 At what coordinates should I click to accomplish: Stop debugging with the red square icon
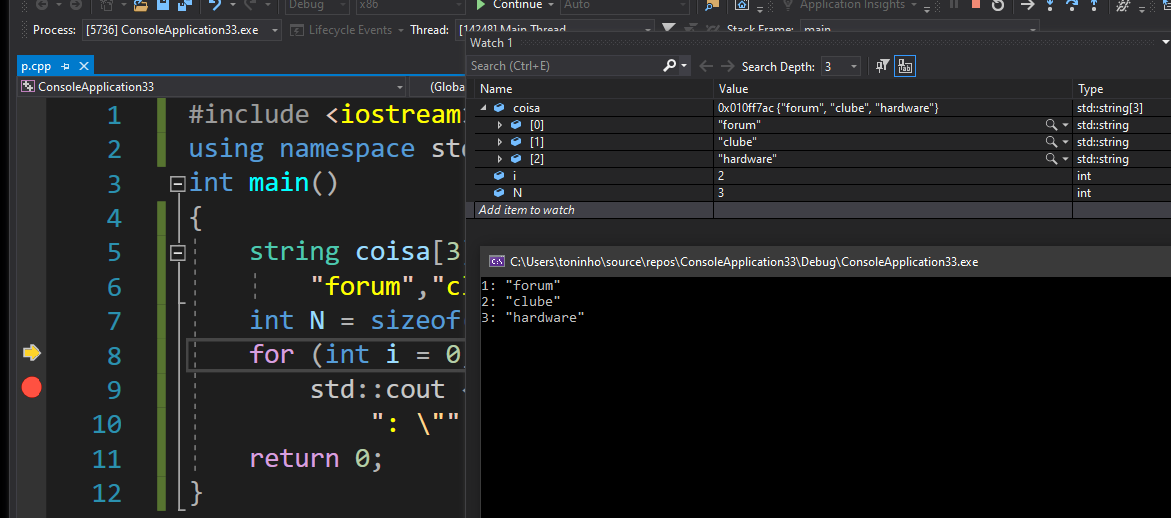click(x=975, y=4)
